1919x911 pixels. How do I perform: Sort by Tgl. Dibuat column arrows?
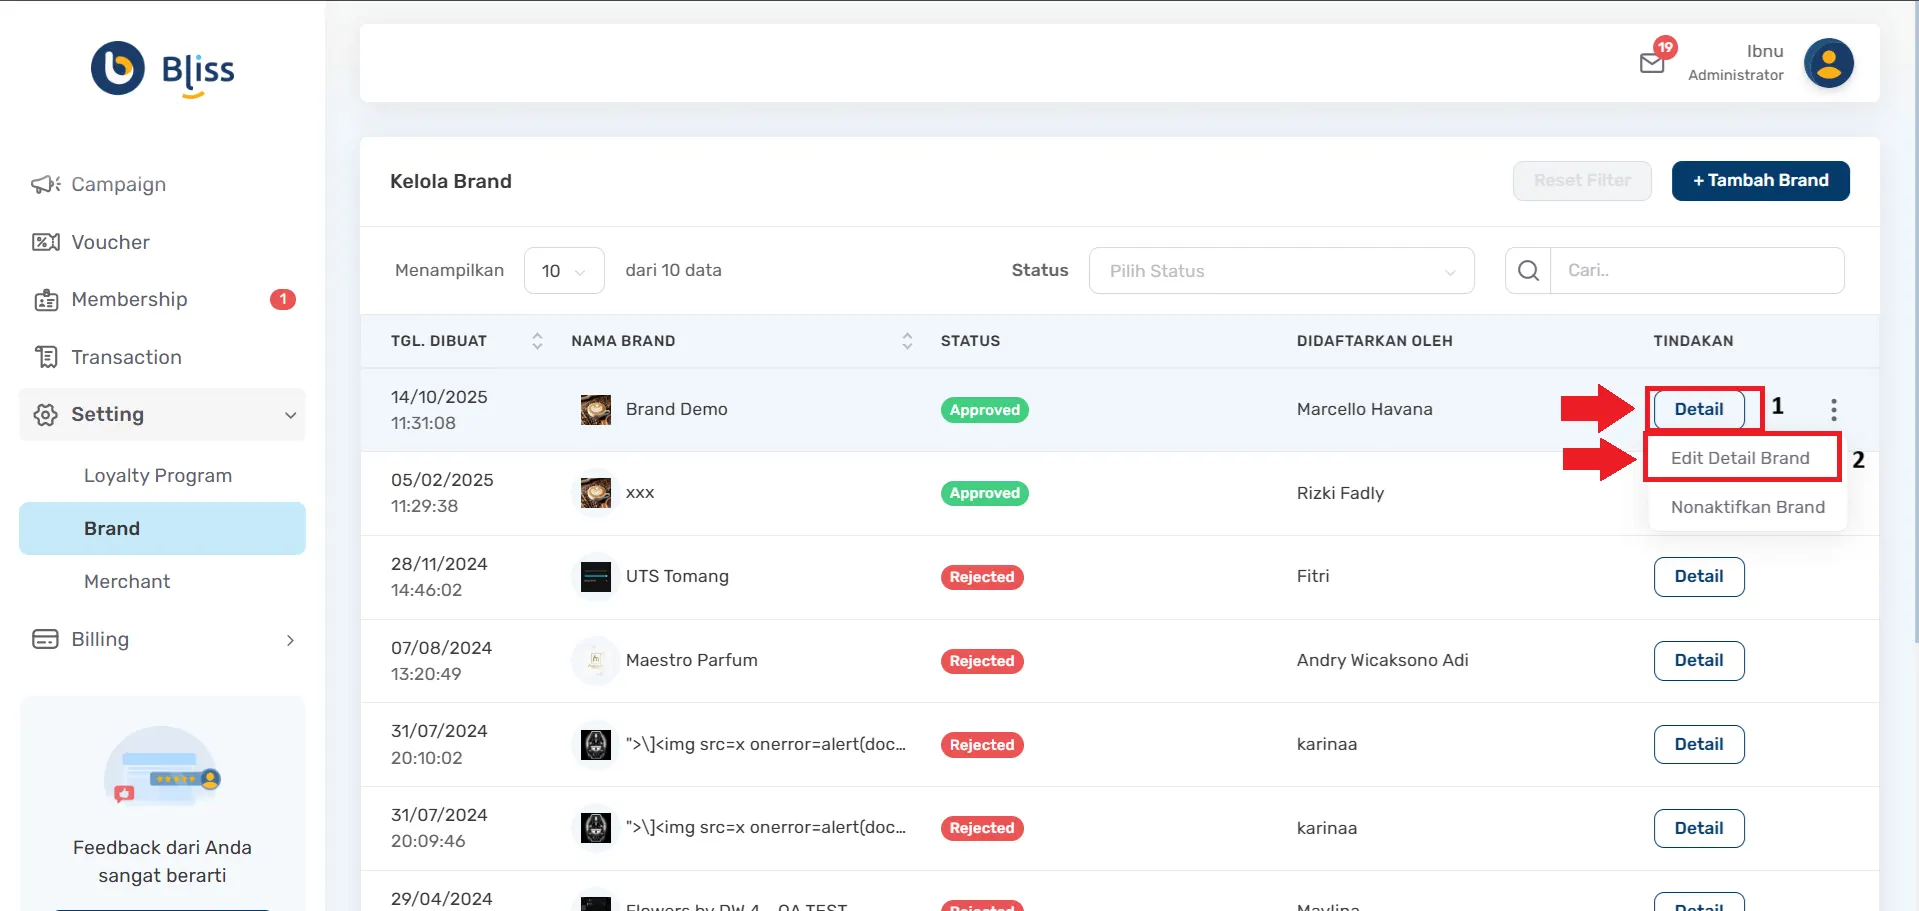tap(537, 341)
